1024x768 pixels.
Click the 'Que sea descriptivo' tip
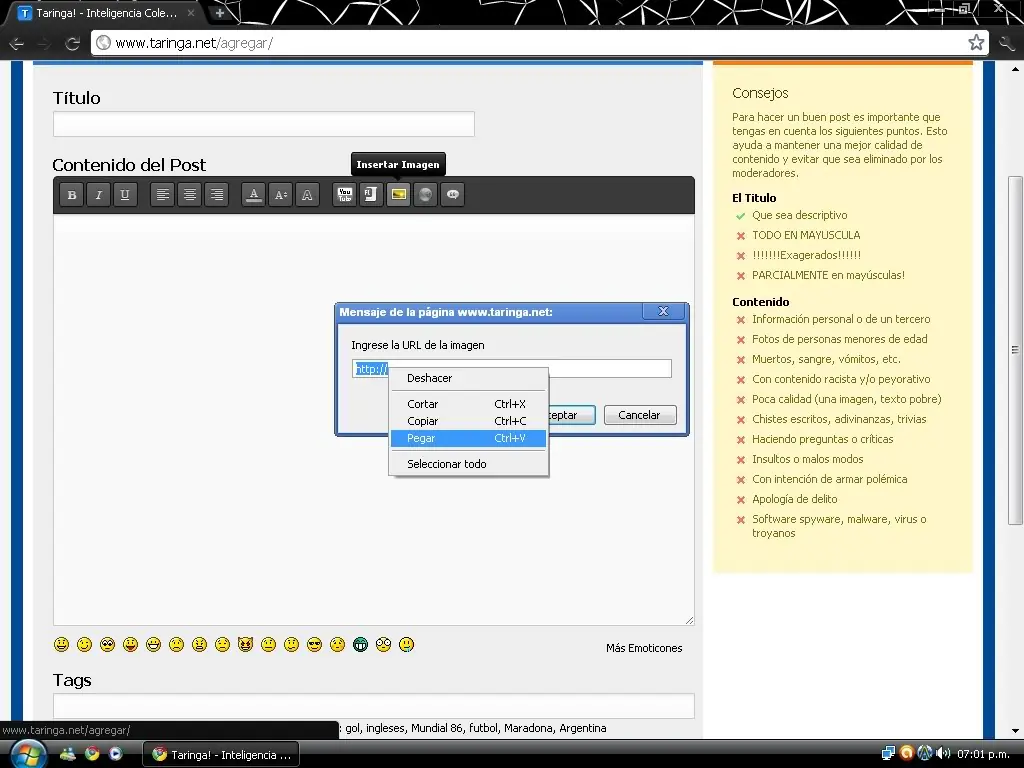click(799, 215)
